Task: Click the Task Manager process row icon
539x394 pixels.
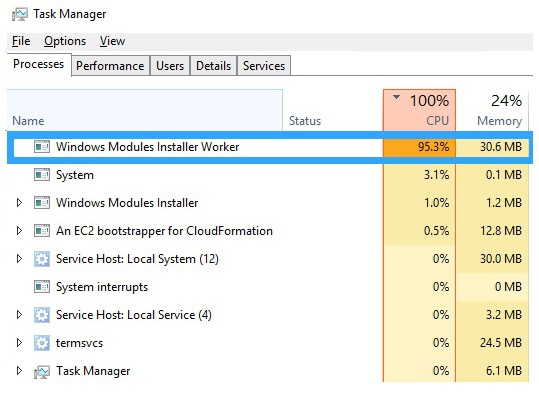Action: tap(42, 371)
